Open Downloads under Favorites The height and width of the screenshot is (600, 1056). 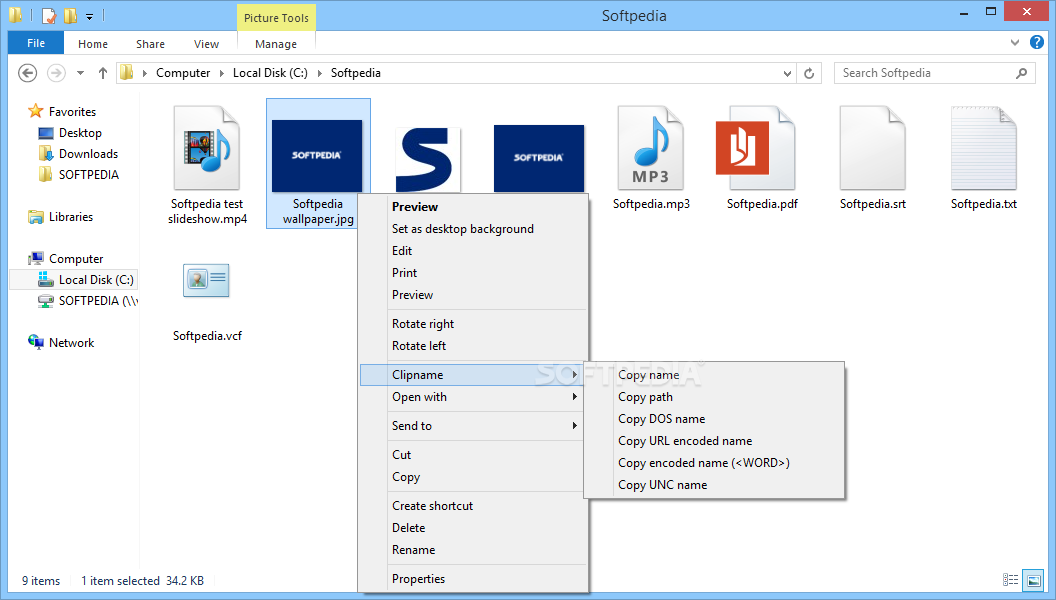point(88,154)
